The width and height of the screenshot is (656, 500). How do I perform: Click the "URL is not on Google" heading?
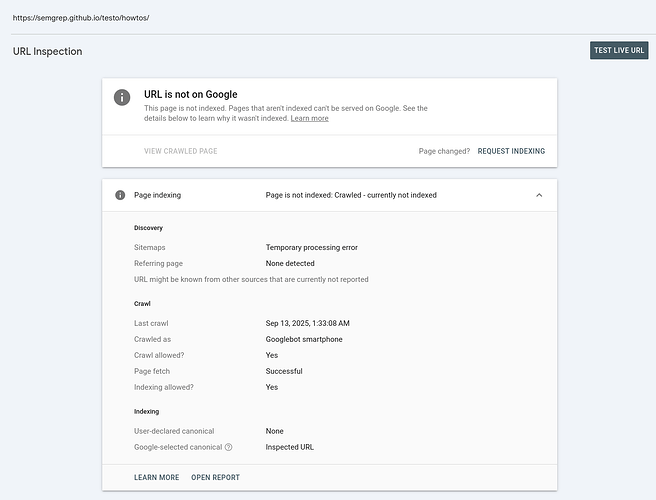(x=190, y=95)
